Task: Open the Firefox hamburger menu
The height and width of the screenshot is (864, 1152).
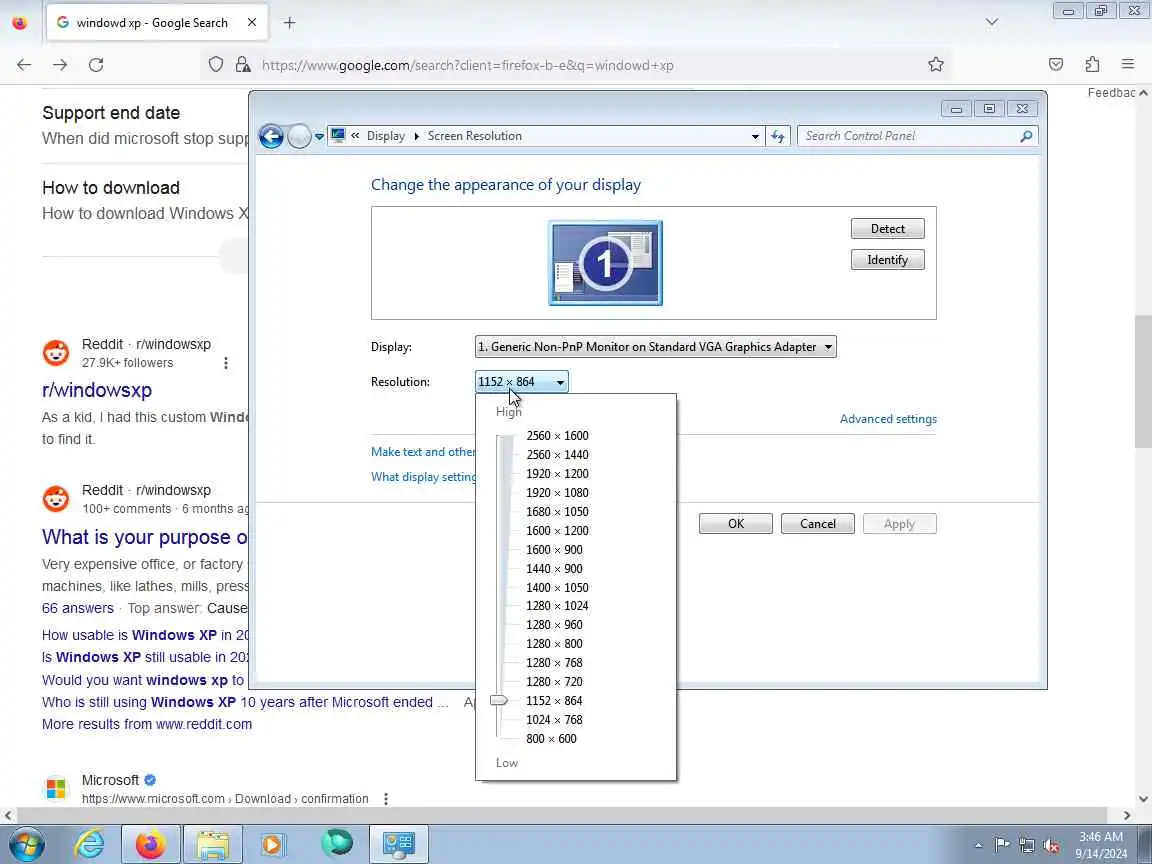Action: [x=1128, y=65]
